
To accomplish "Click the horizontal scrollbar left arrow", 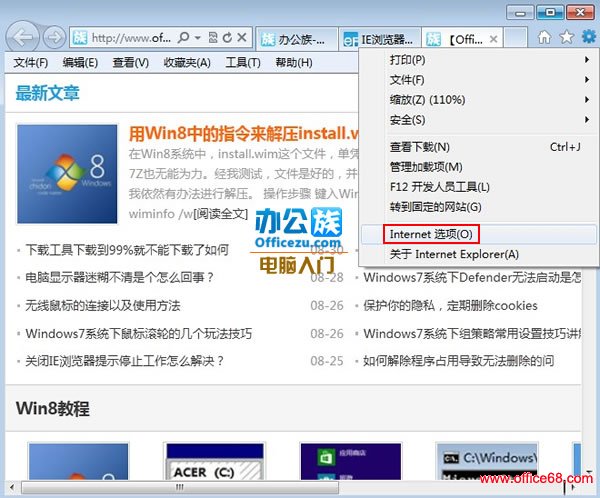I will pos(12,487).
